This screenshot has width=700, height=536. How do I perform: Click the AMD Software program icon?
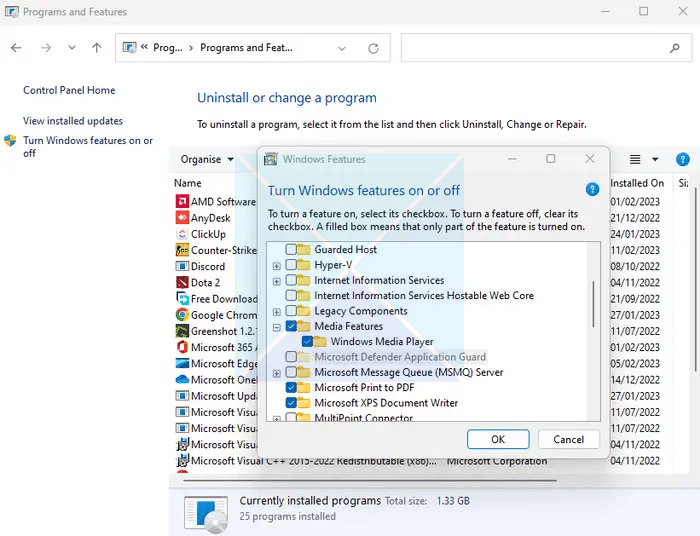tap(182, 201)
